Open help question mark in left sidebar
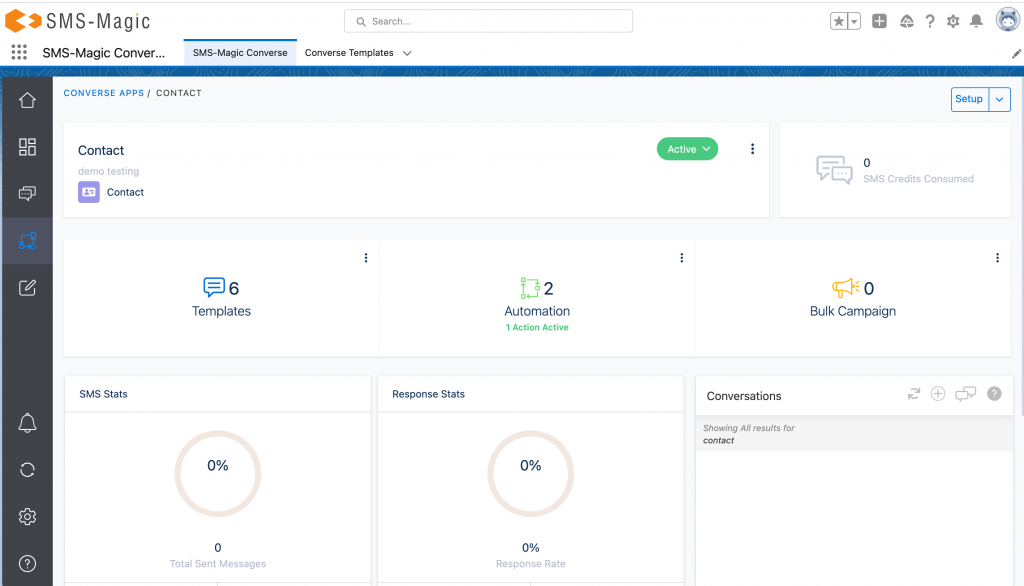The width and height of the screenshot is (1024, 586). click(x=27, y=563)
